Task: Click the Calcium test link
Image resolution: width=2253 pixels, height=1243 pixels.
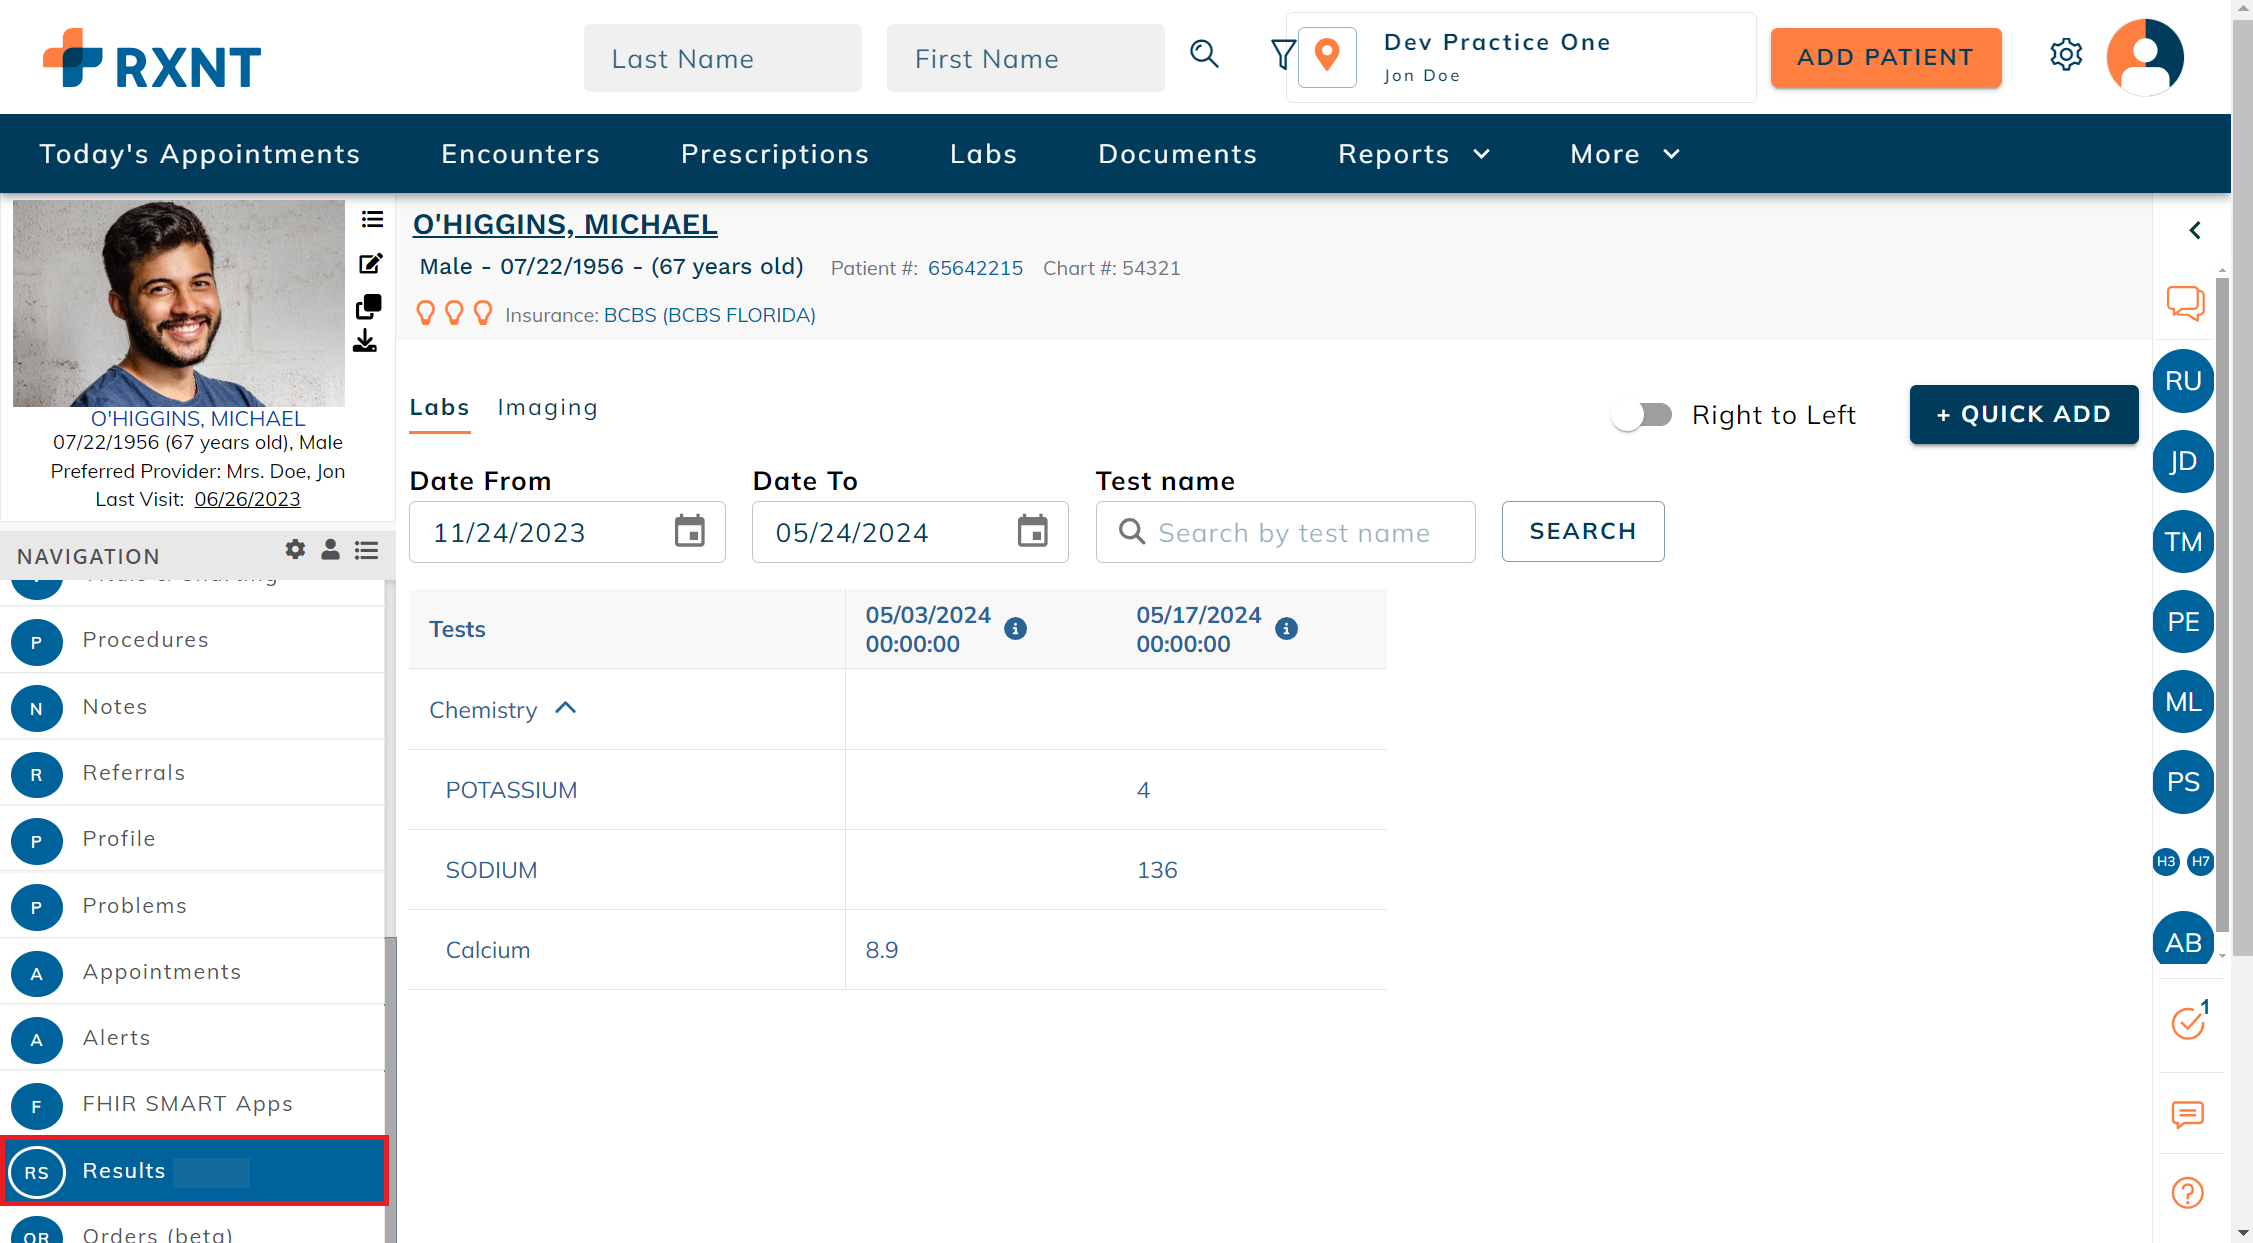Action: 488,950
